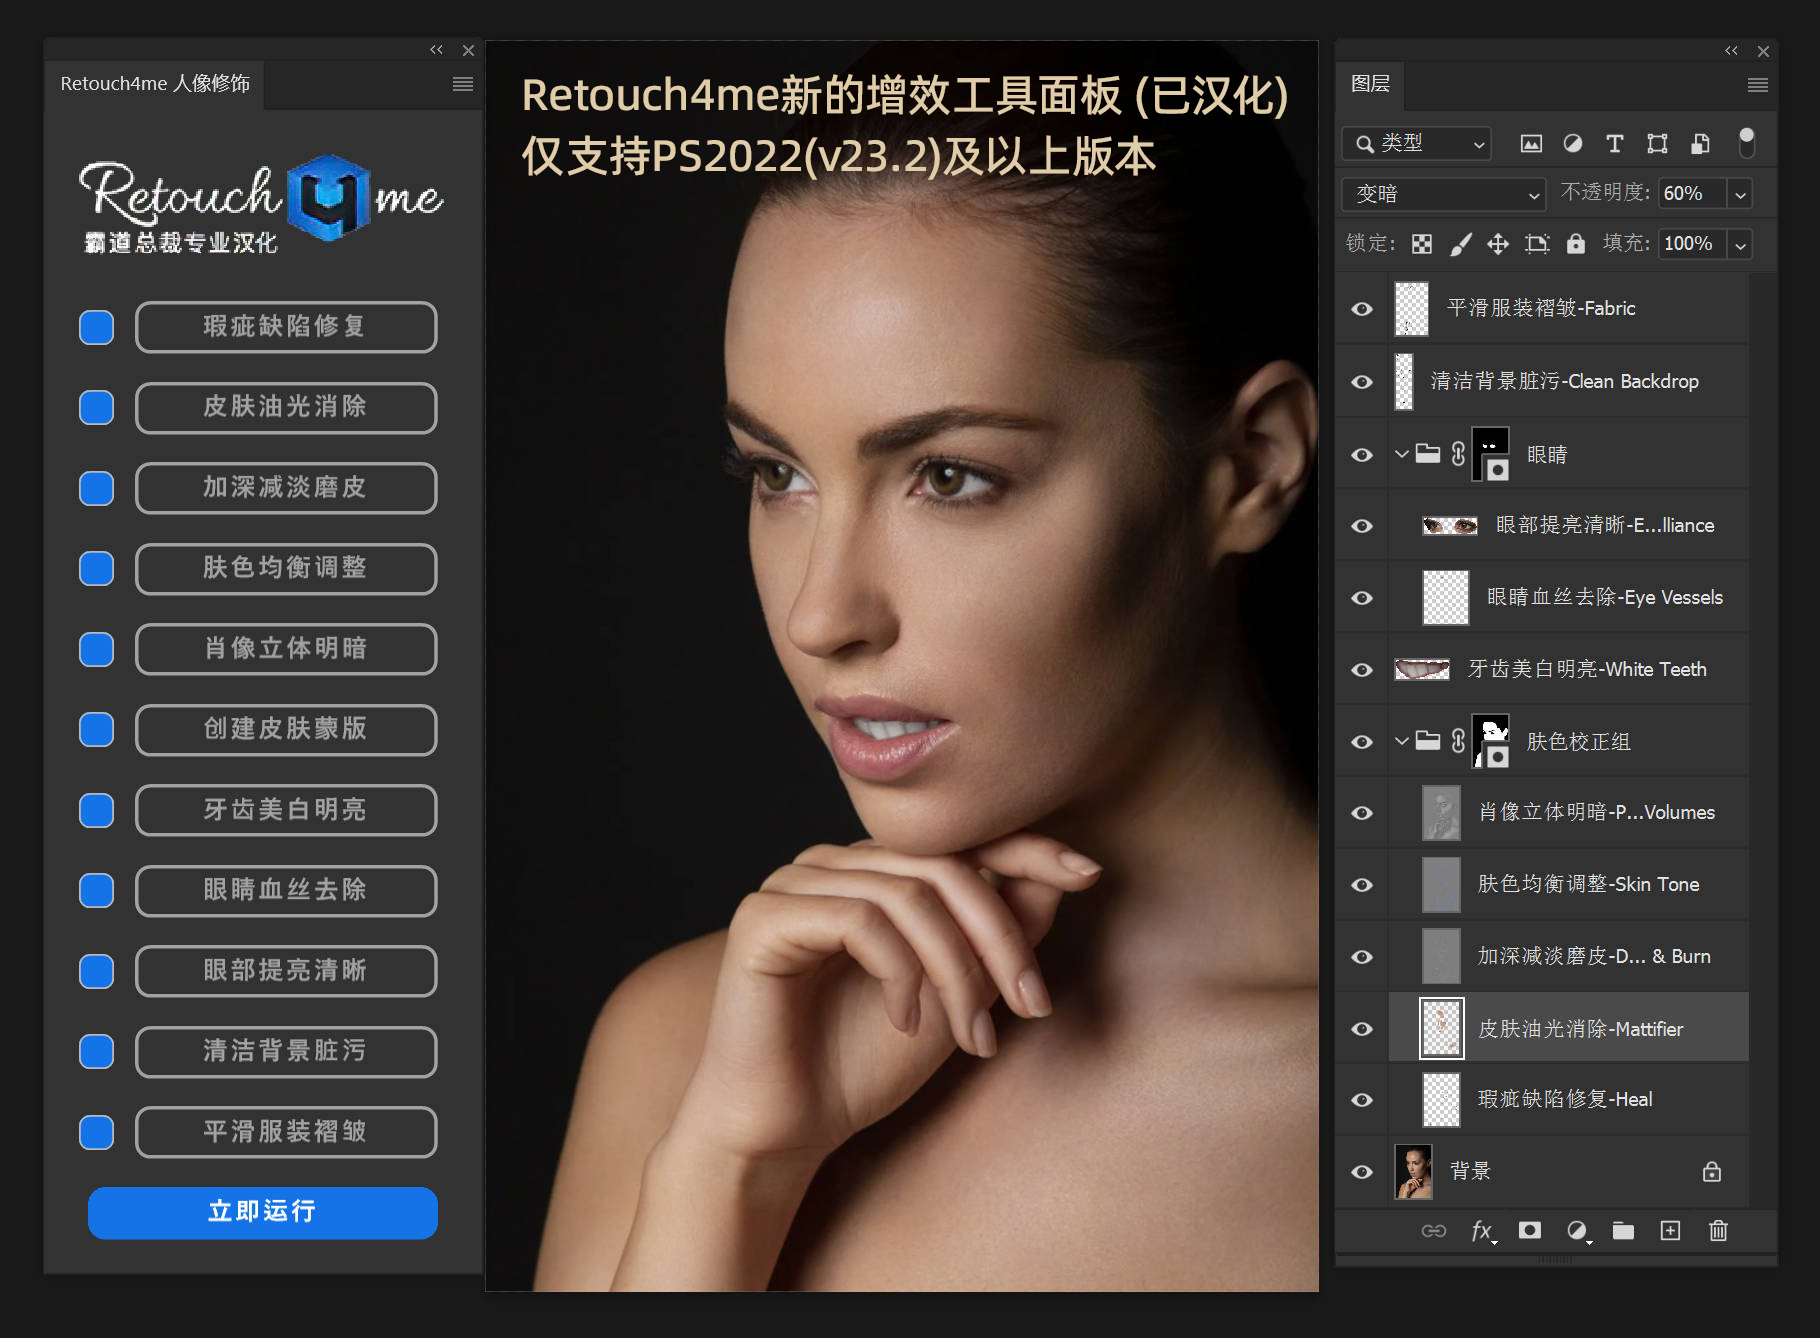Click the opacity value 60% field
The image size is (1820, 1338).
coord(1692,194)
